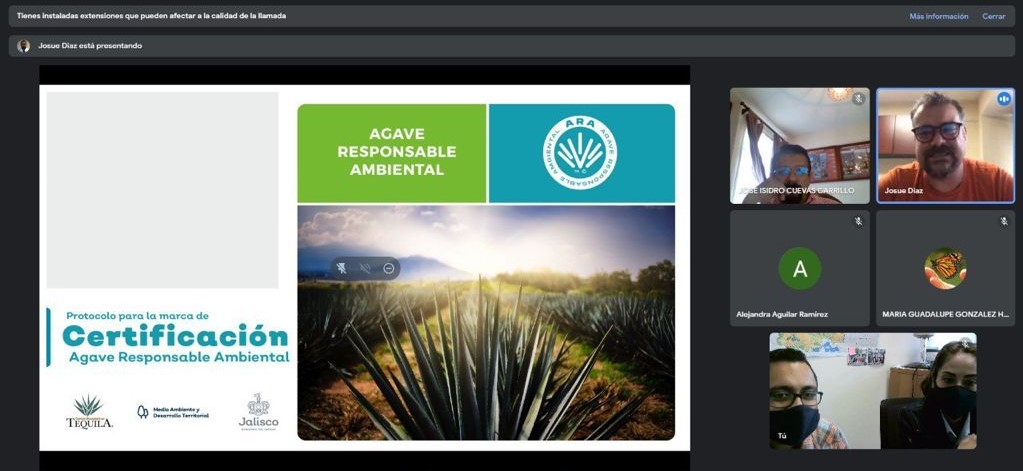This screenshot has width=1023, height=471.
Task: Click the mute icon on presentation overlay
Action: coord(365,268)
